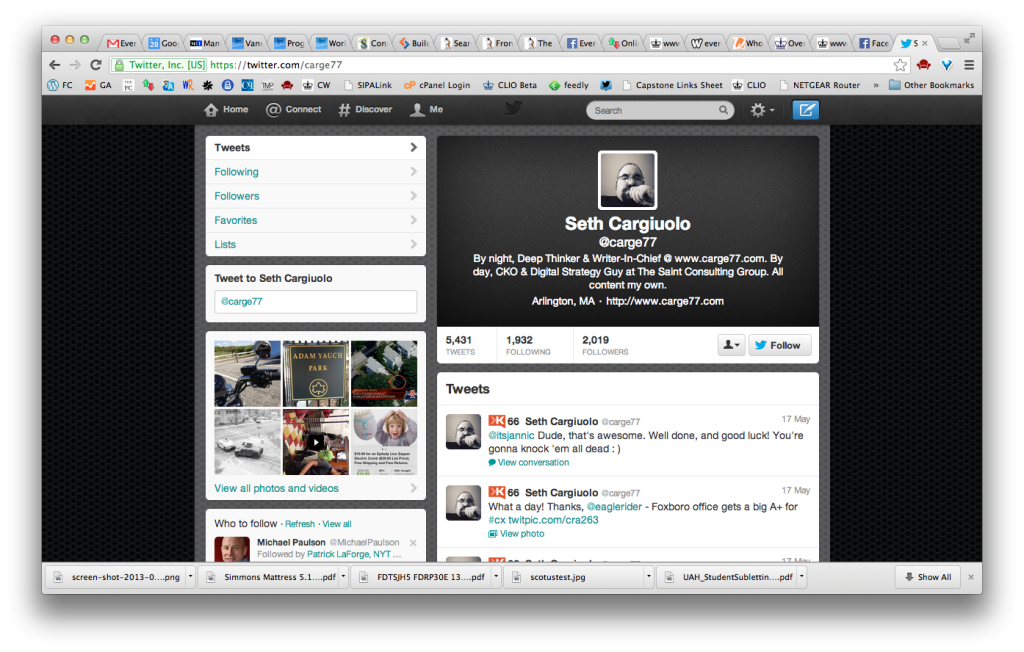Select the Tweets sidebar item

click(315, 148)
